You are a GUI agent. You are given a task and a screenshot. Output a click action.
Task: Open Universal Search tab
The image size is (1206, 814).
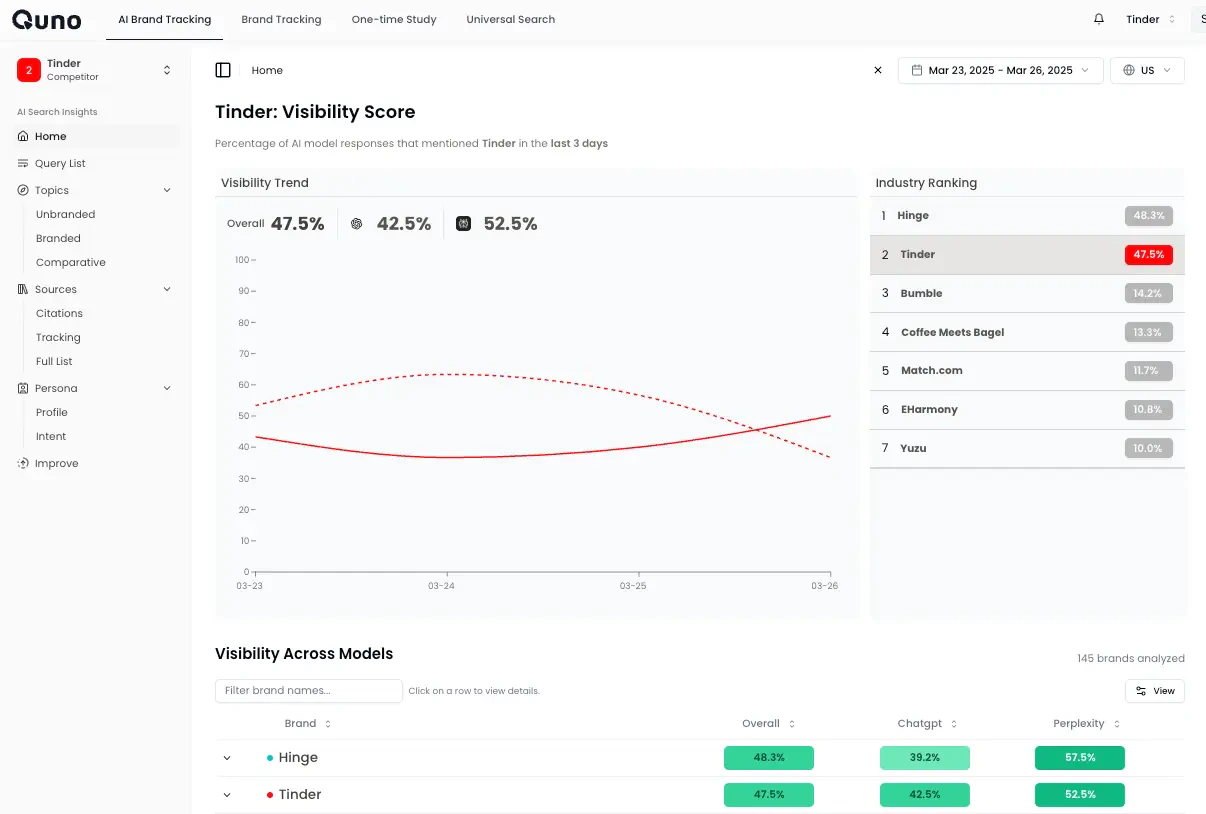[x=510, y=19]
